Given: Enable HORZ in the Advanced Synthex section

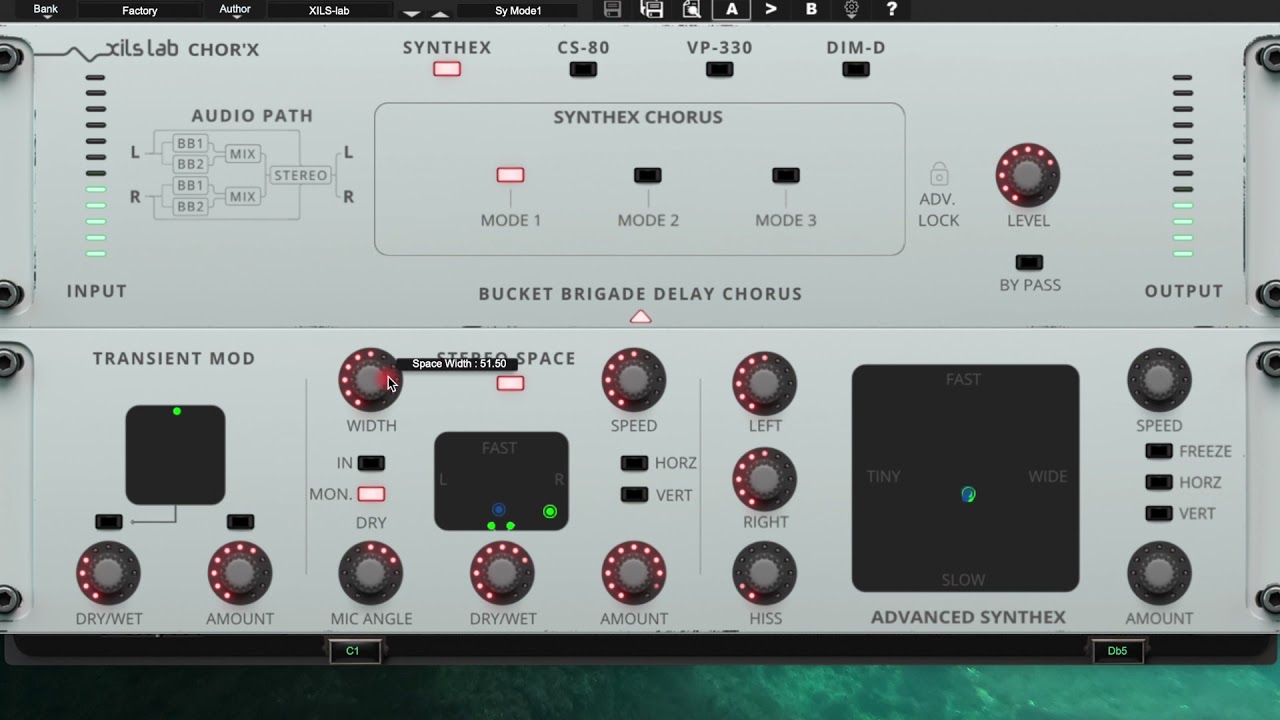Looking at the screenshot, I should coord(1159,482).
